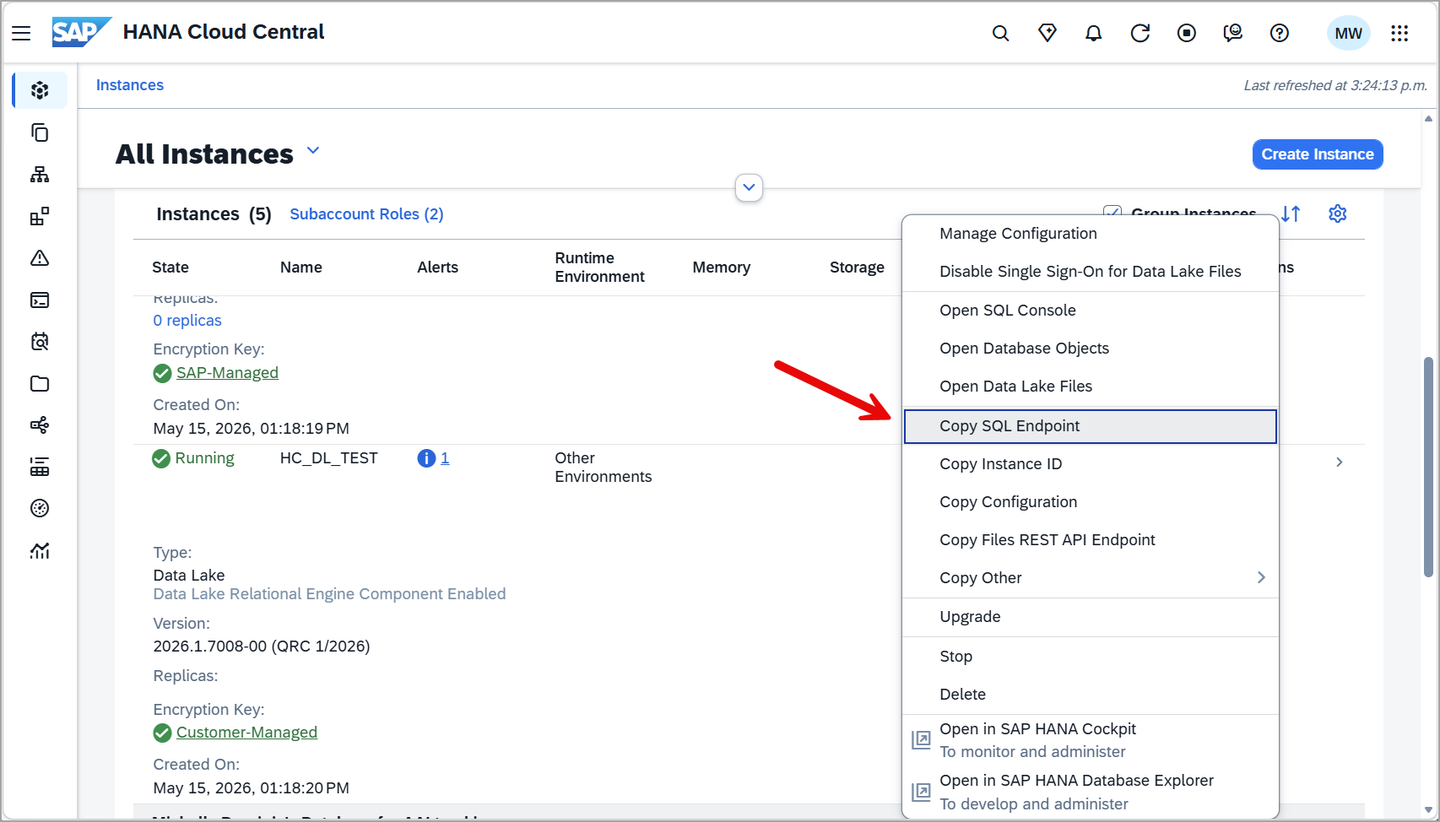Open the alert count 1 link
1440x822 pixels.
445,458
